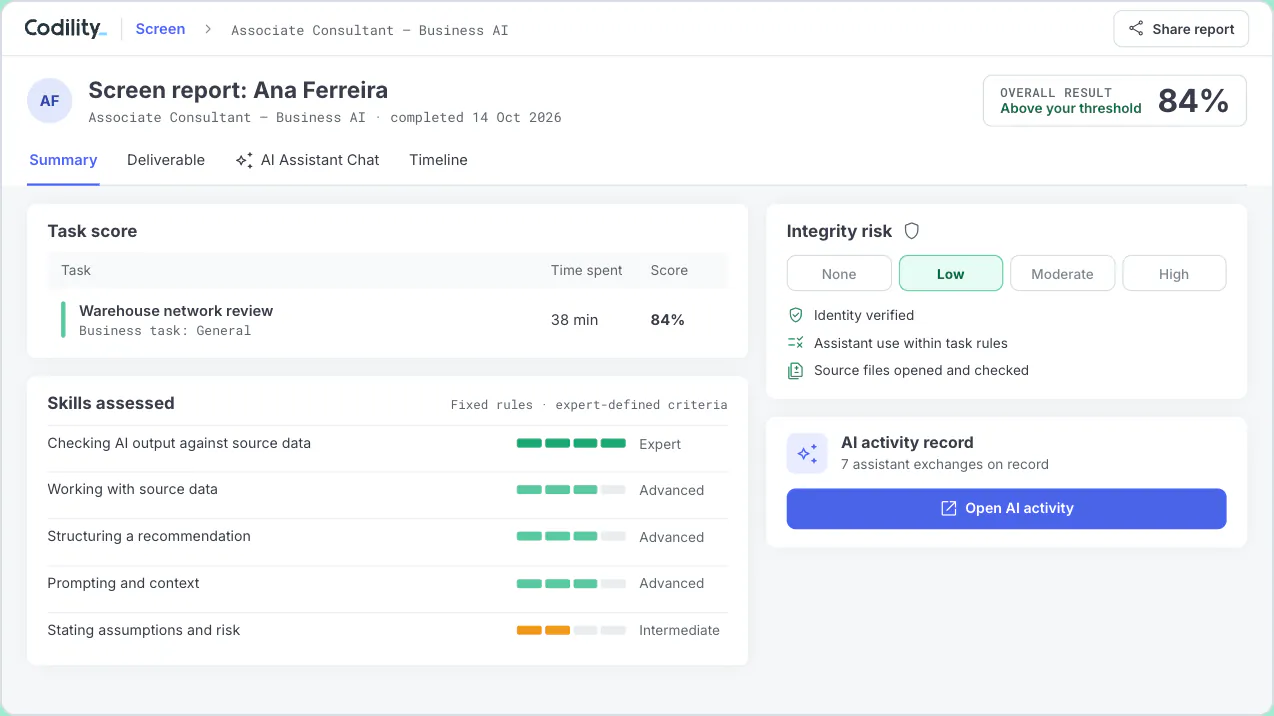Select the Low integrity risk option
The image size is (1274, 716).
[951, 273]
